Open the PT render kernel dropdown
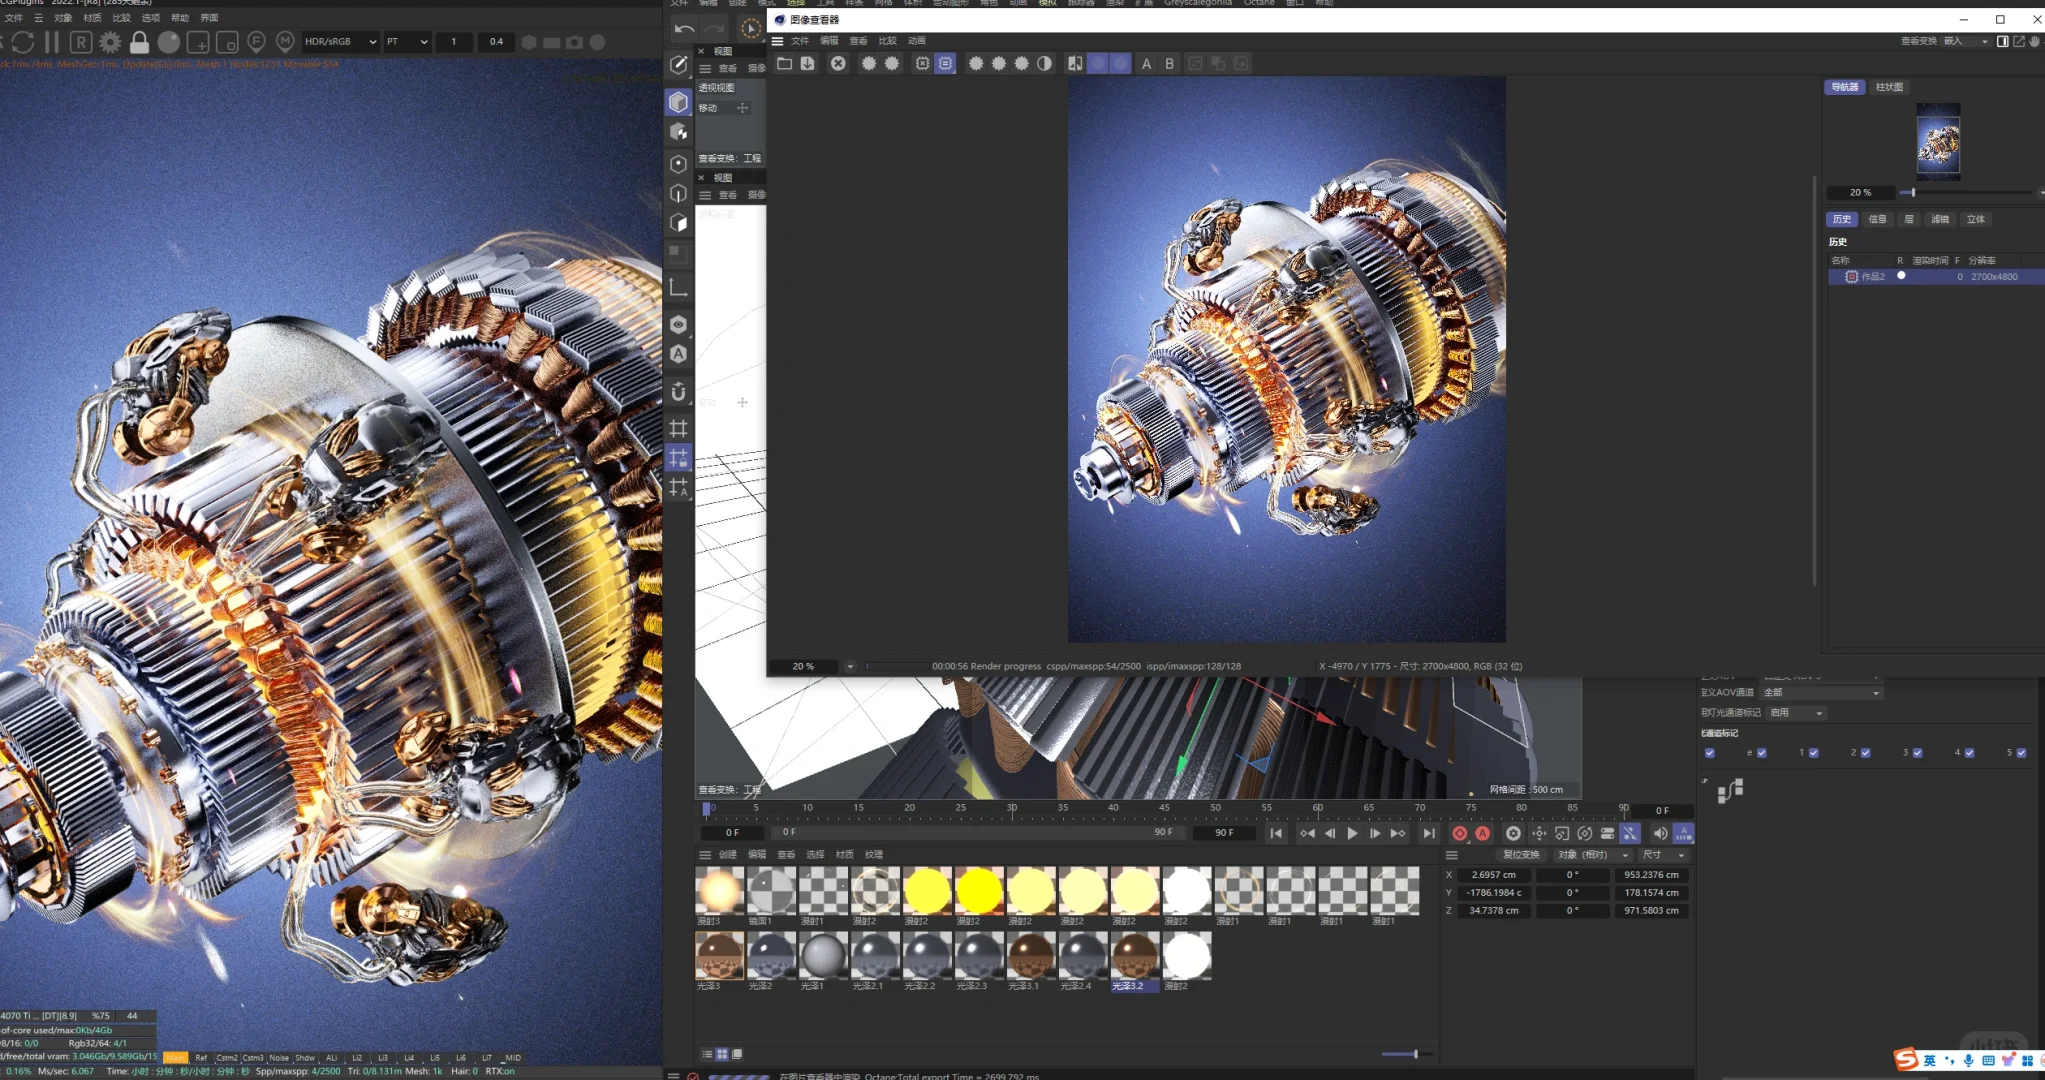Screen dimensions: 2045x1080 [x=407, y=42]
